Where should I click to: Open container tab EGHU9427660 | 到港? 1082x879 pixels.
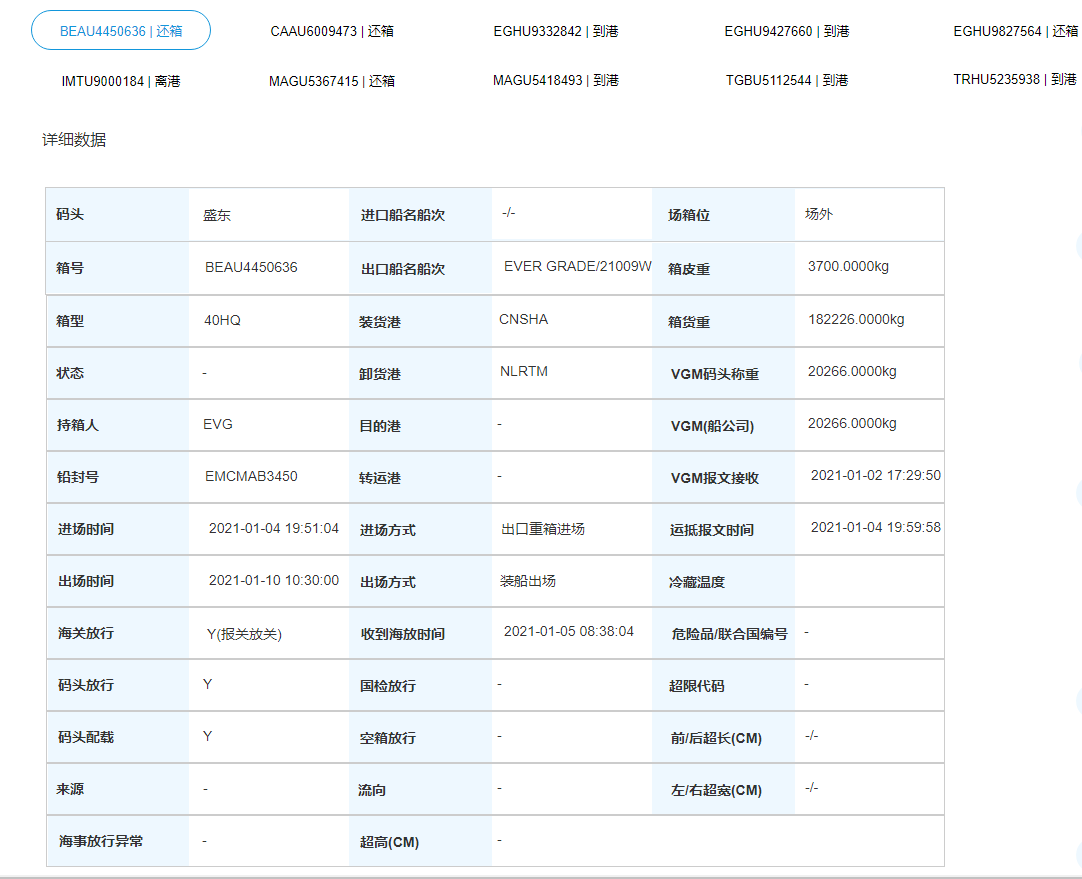click(787, 31)
